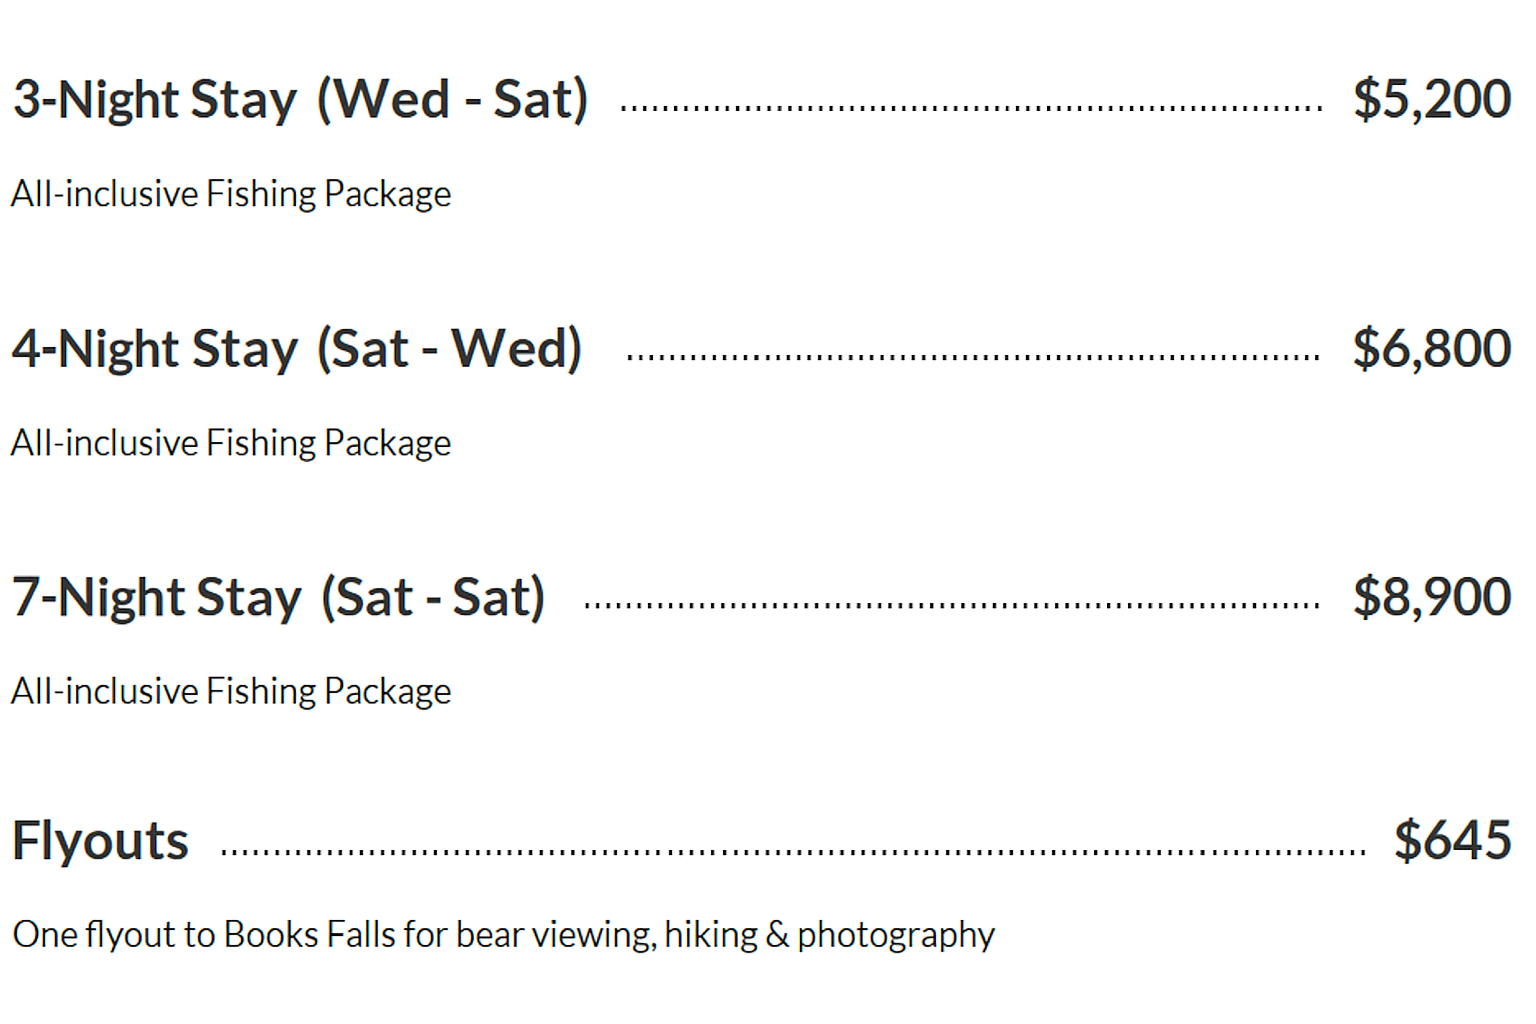Click the dotted line beside 7-Night Stay
Viewport: 1536px width, 1024px height.
(950, 605)
